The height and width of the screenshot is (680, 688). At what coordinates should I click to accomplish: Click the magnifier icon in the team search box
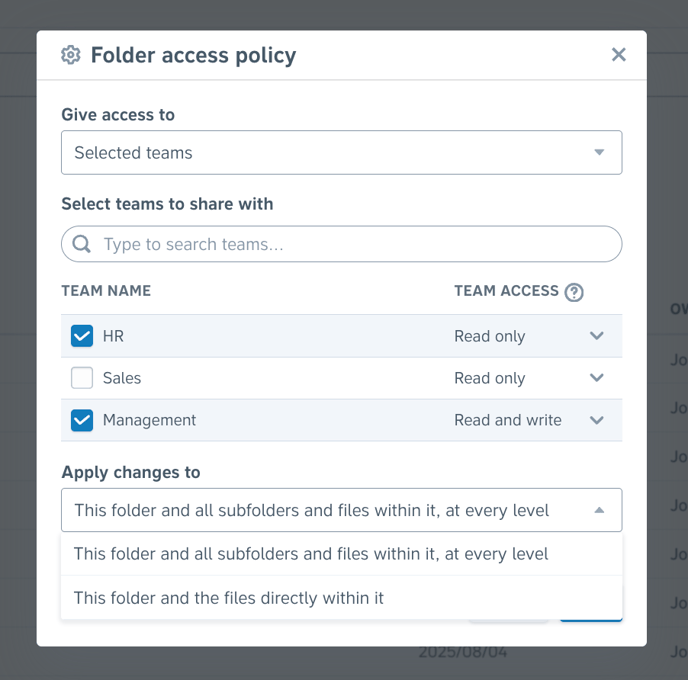tap(82, 244)
